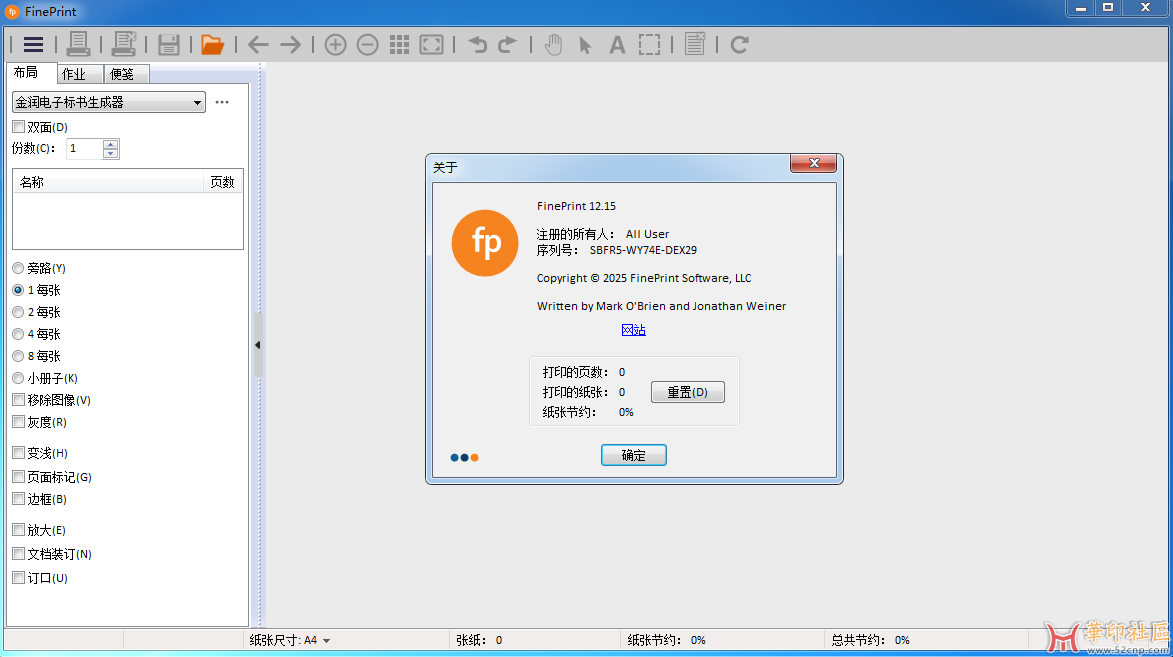
Task: Open the hamburger menu icon
Action: [33, 45]
